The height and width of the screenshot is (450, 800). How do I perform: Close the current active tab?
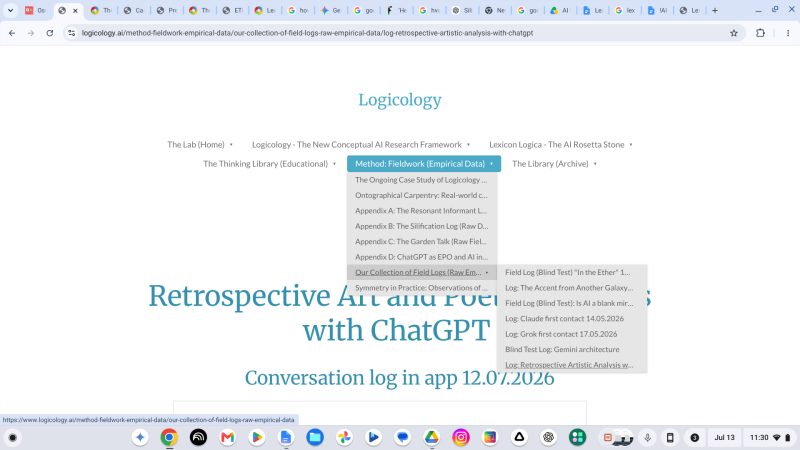[75, 10]
